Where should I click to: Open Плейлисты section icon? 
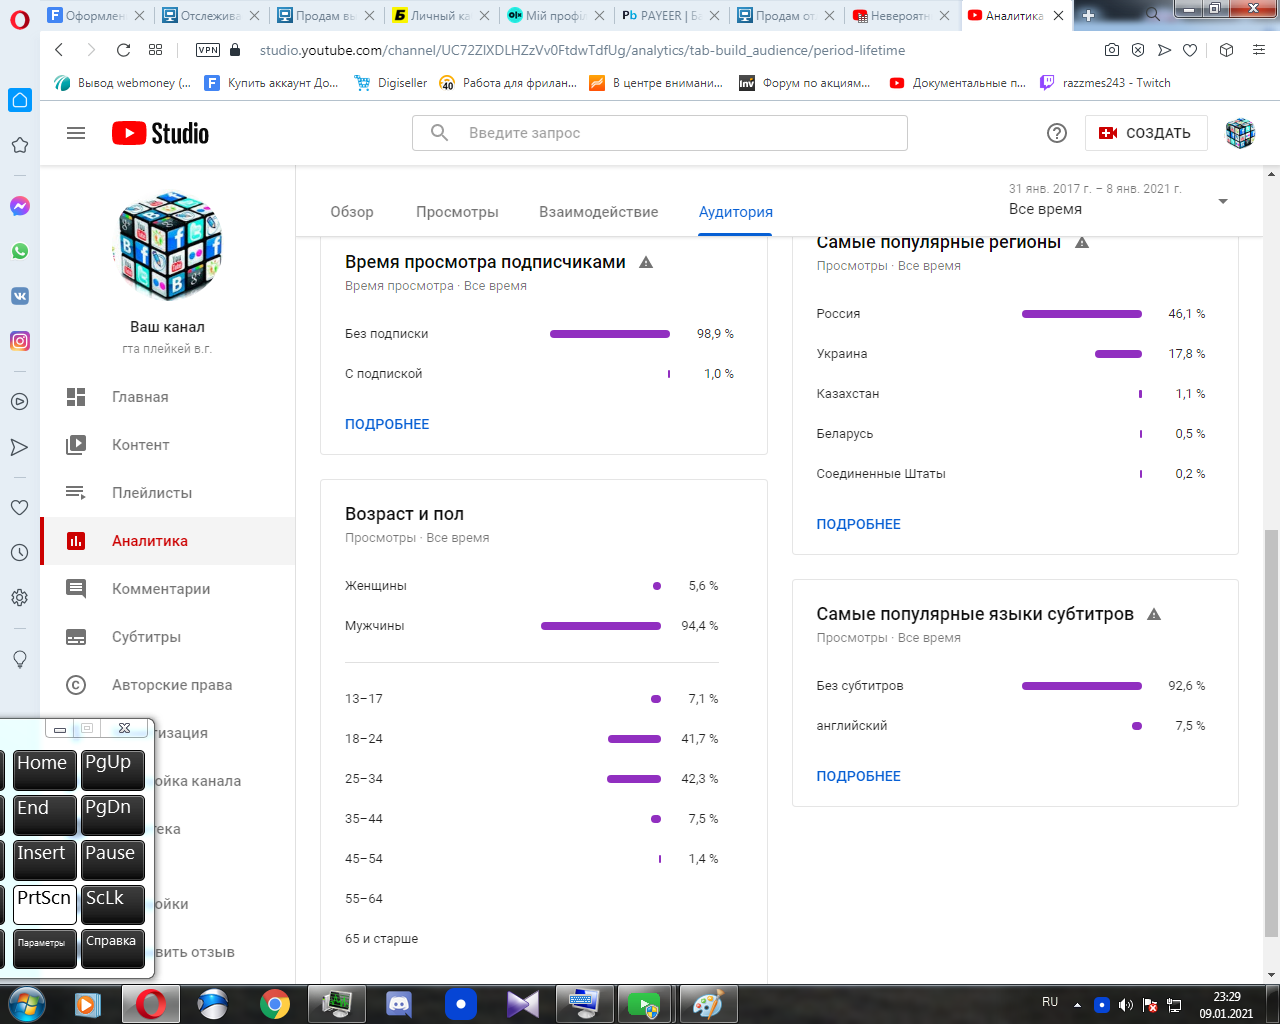click(x=76, y=493)
